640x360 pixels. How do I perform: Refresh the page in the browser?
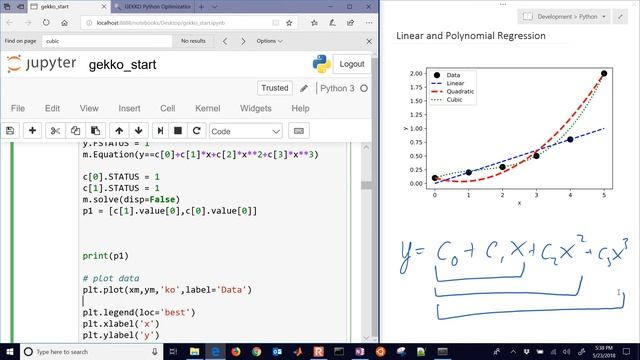(x=46, y=23)
